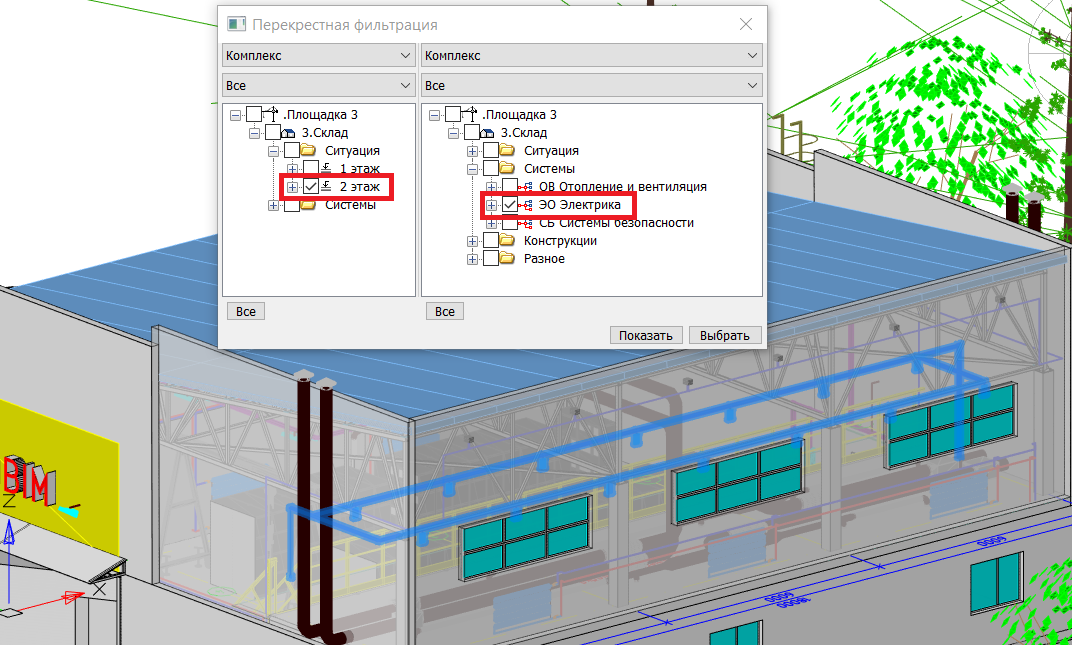Enable the СБ Системы безопасности checkbox
The height and width of the screenshot is (645, 1072).
[x=511, y=225]
